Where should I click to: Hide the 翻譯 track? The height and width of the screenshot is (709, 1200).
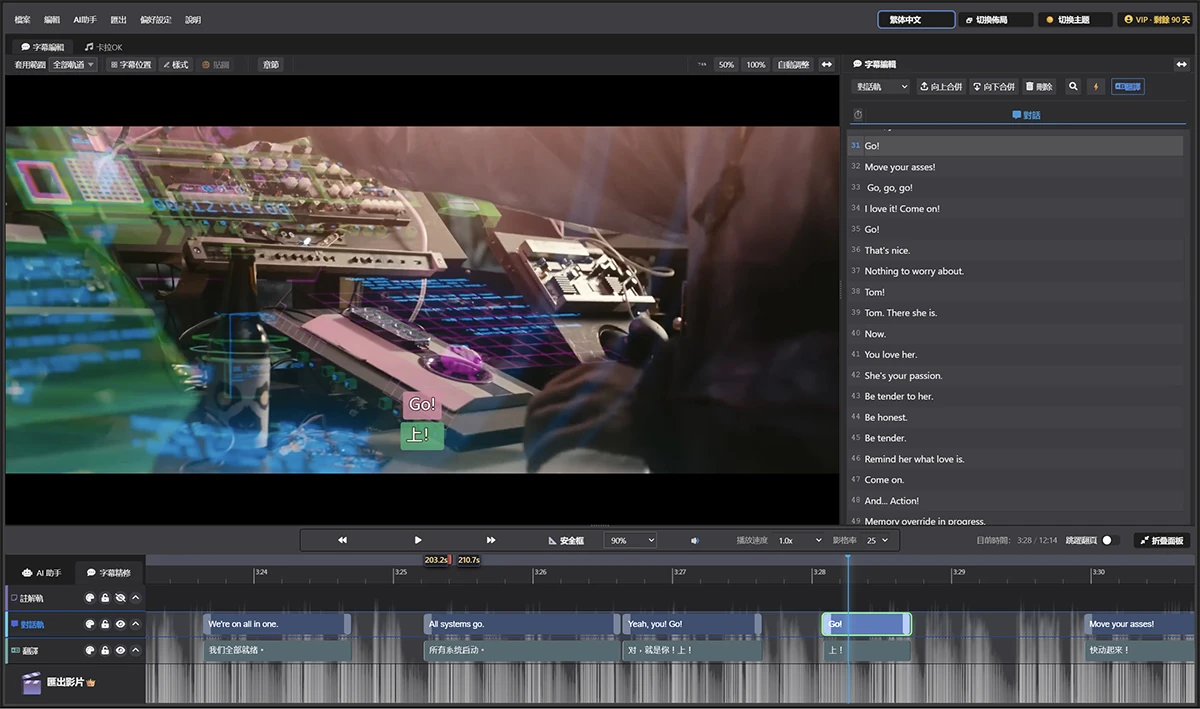120,651
